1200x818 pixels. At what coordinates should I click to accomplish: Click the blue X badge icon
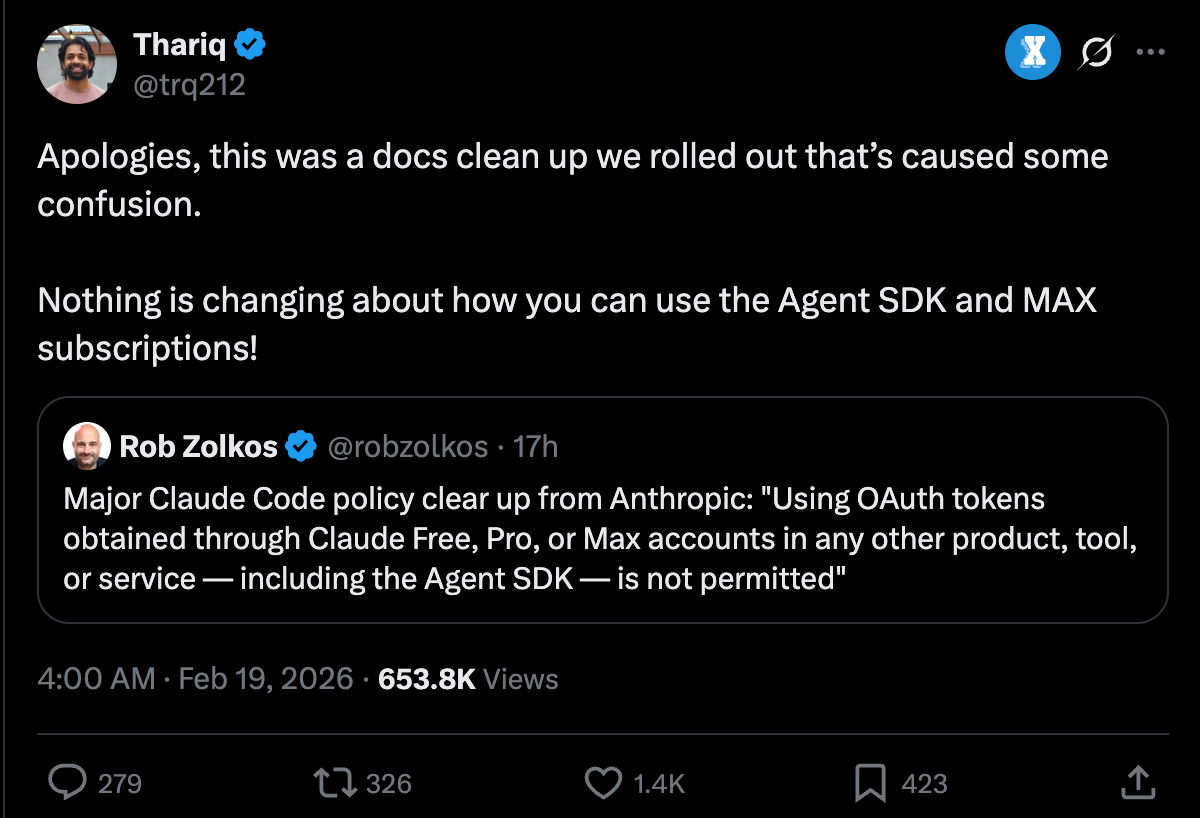1032,54
